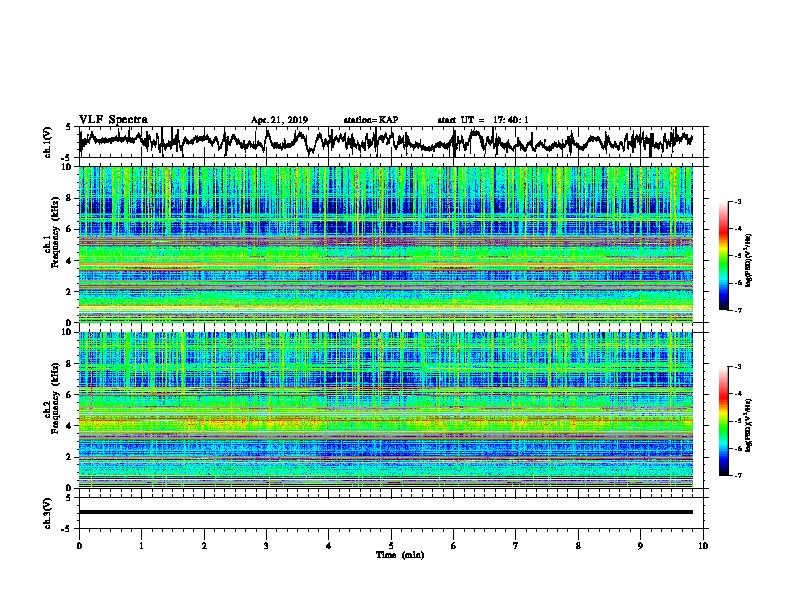Click the time axis tick label "7"
This screenshot has height=612, width=792.
(516, 546)
